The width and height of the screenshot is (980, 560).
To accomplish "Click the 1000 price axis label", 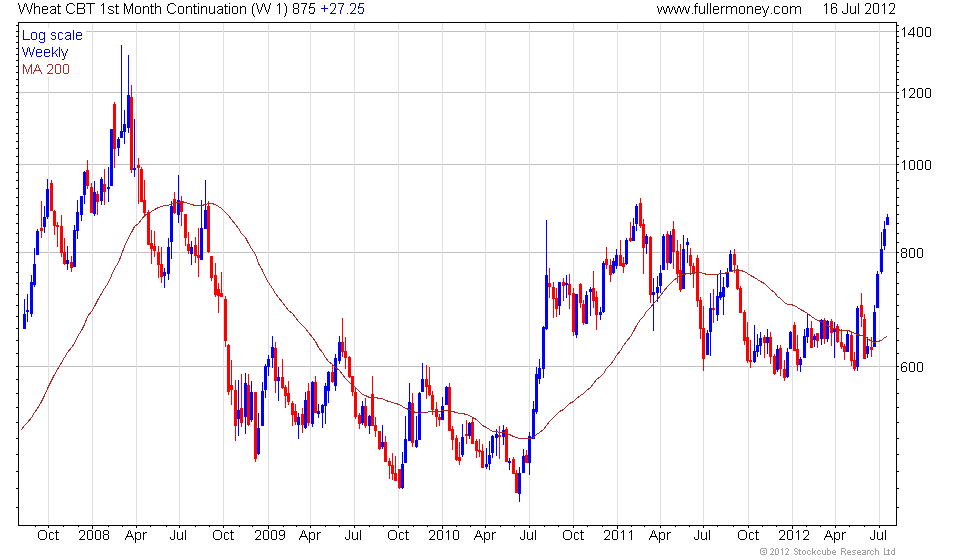I will click(x=916, y=165).
